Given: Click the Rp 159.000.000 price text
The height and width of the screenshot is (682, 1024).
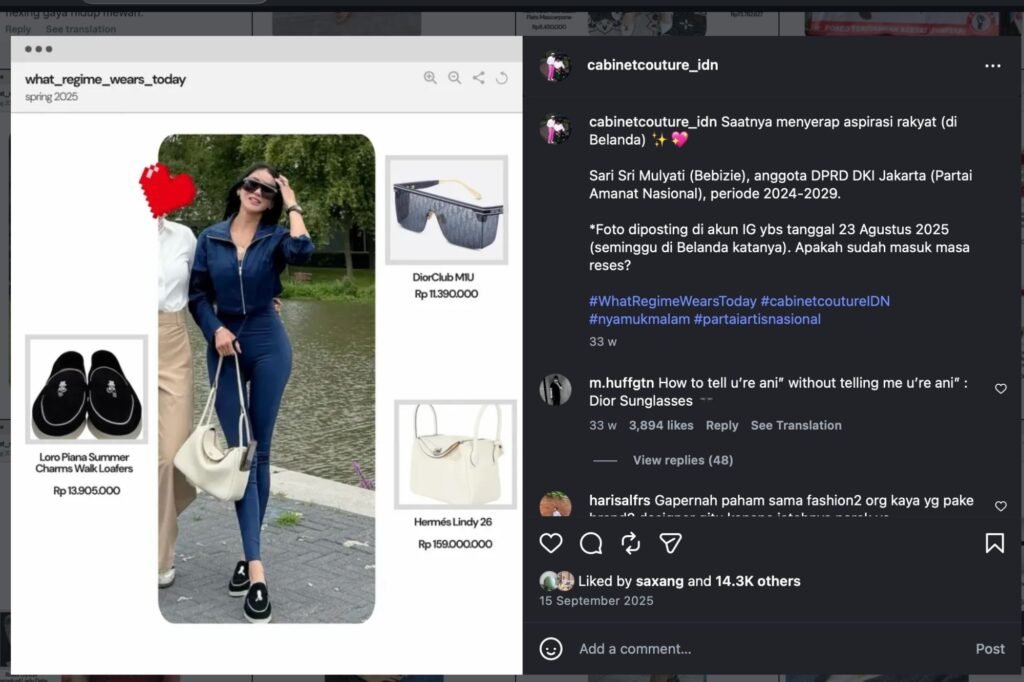Looking at the screenshot, I should pyautogui.click(x=455, y=544).
